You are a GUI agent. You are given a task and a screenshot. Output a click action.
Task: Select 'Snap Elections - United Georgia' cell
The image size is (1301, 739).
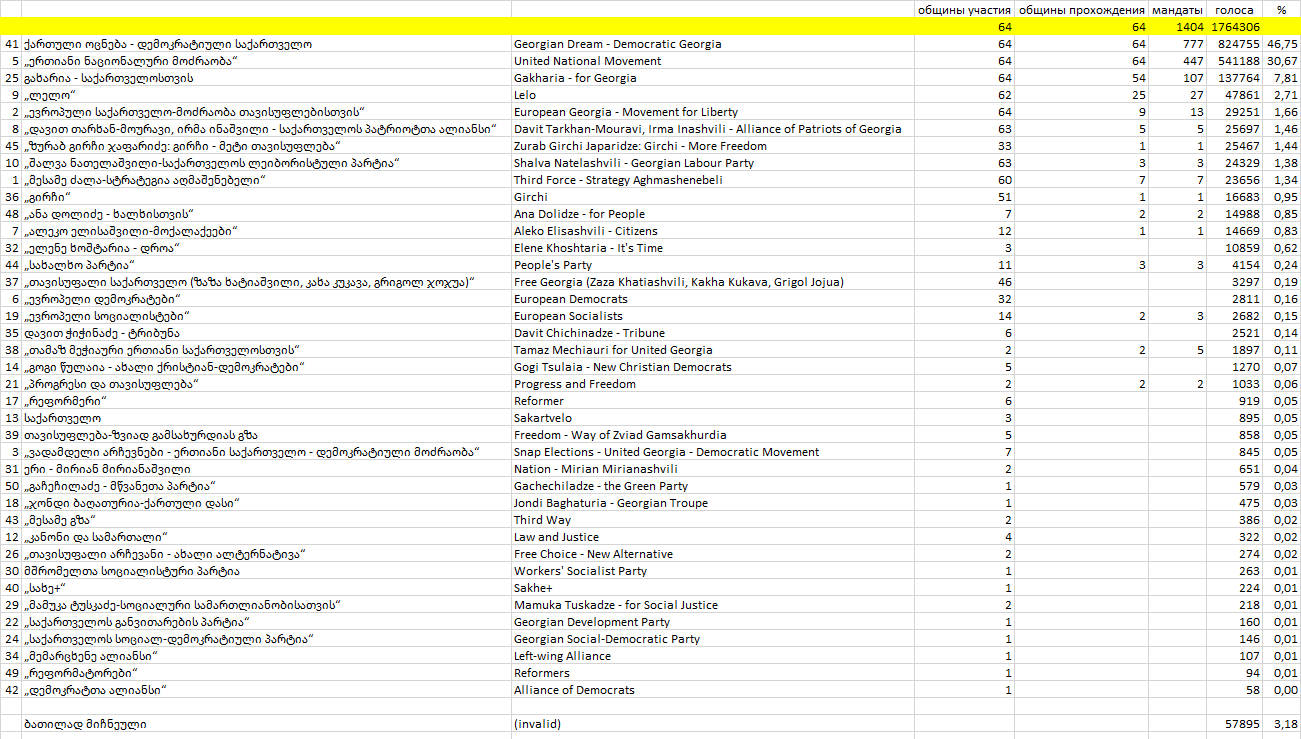pos(713,452)
